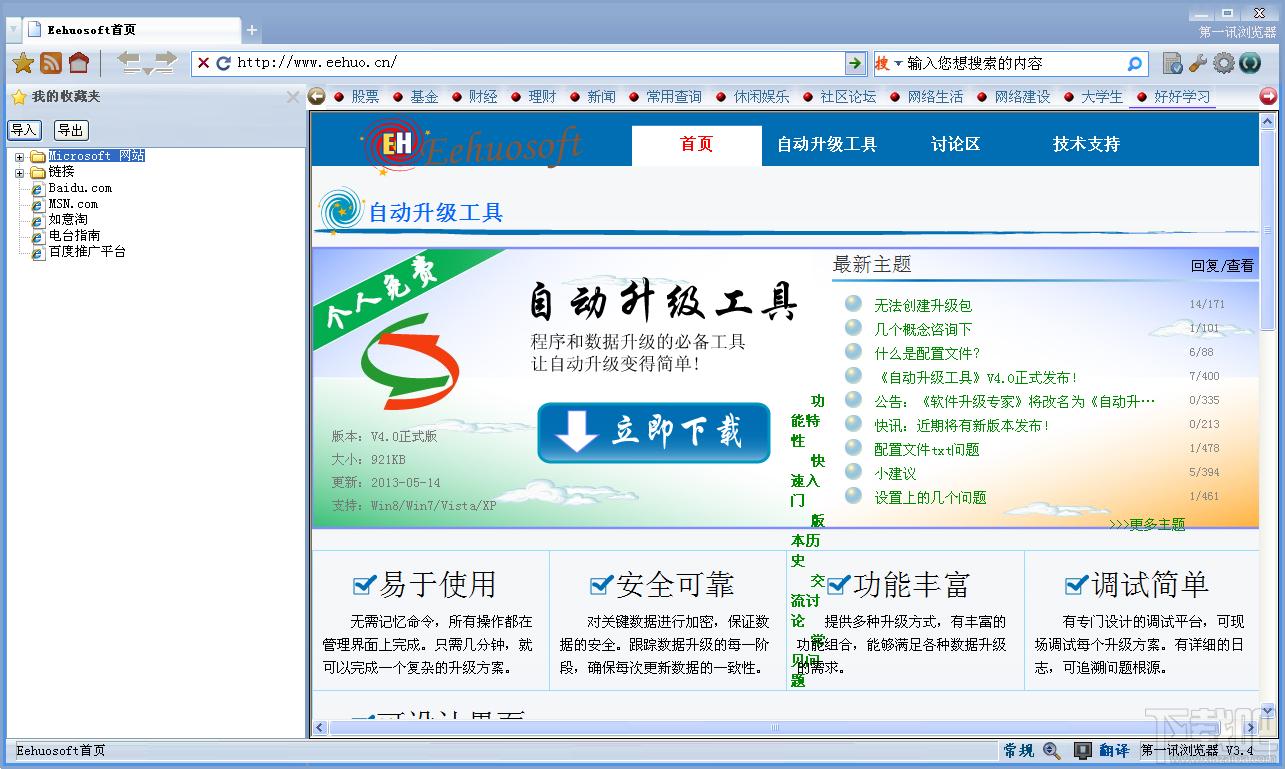Toggle the 功能丰富 checkbox icon
The width and height of the screenshot is (1285, 769).
coord(838,584)
